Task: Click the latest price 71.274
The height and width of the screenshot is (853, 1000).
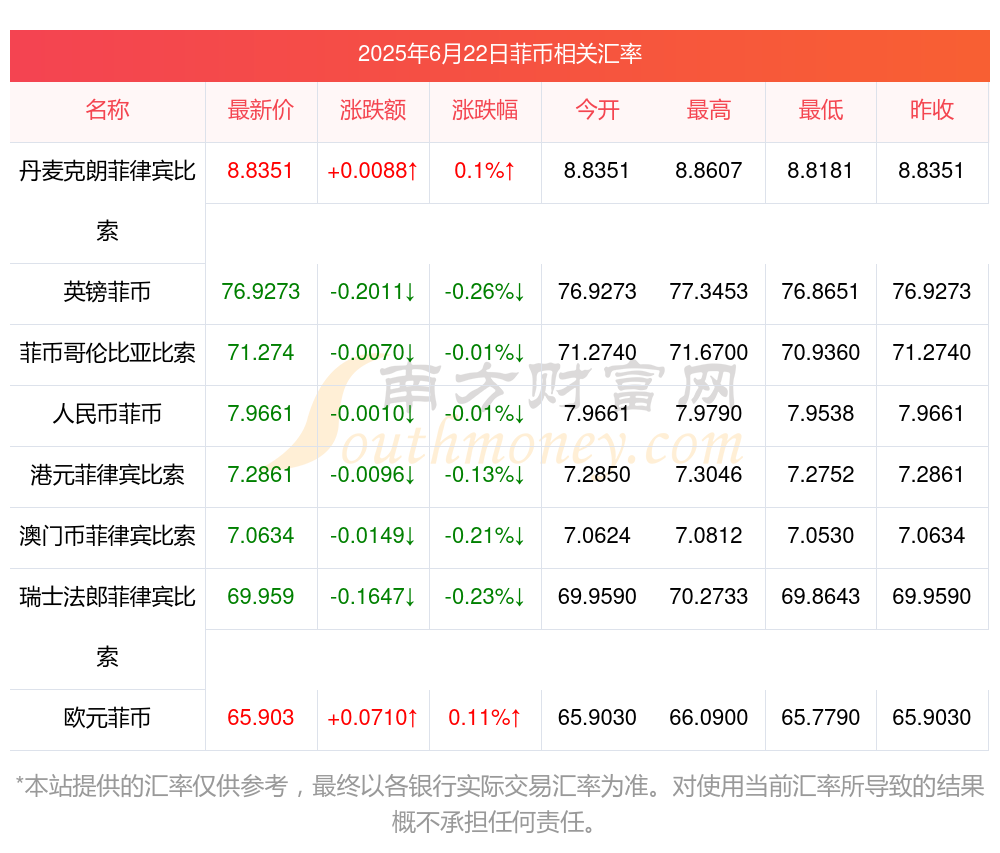Action: point(260,352)
